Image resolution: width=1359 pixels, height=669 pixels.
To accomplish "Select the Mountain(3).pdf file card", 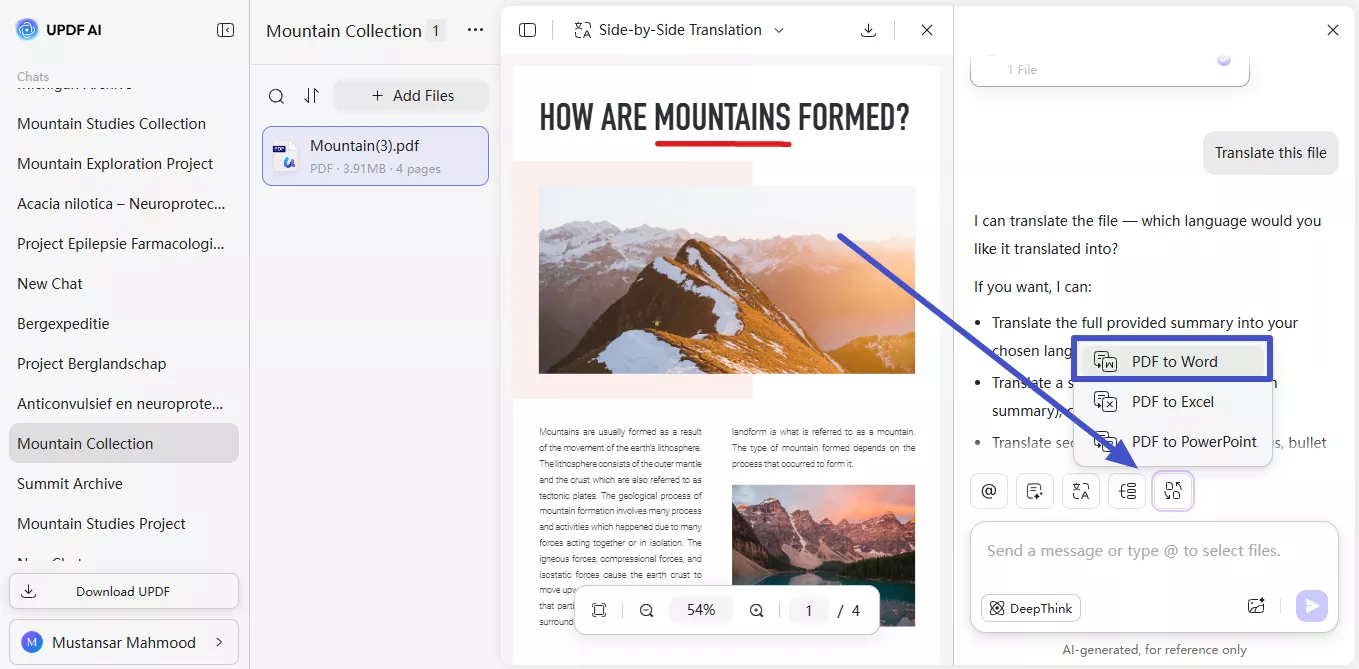I will click(x=375, y=155).
